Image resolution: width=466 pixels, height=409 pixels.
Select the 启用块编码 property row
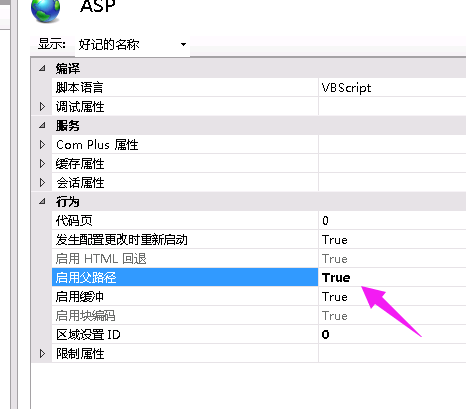coord(185,316)
